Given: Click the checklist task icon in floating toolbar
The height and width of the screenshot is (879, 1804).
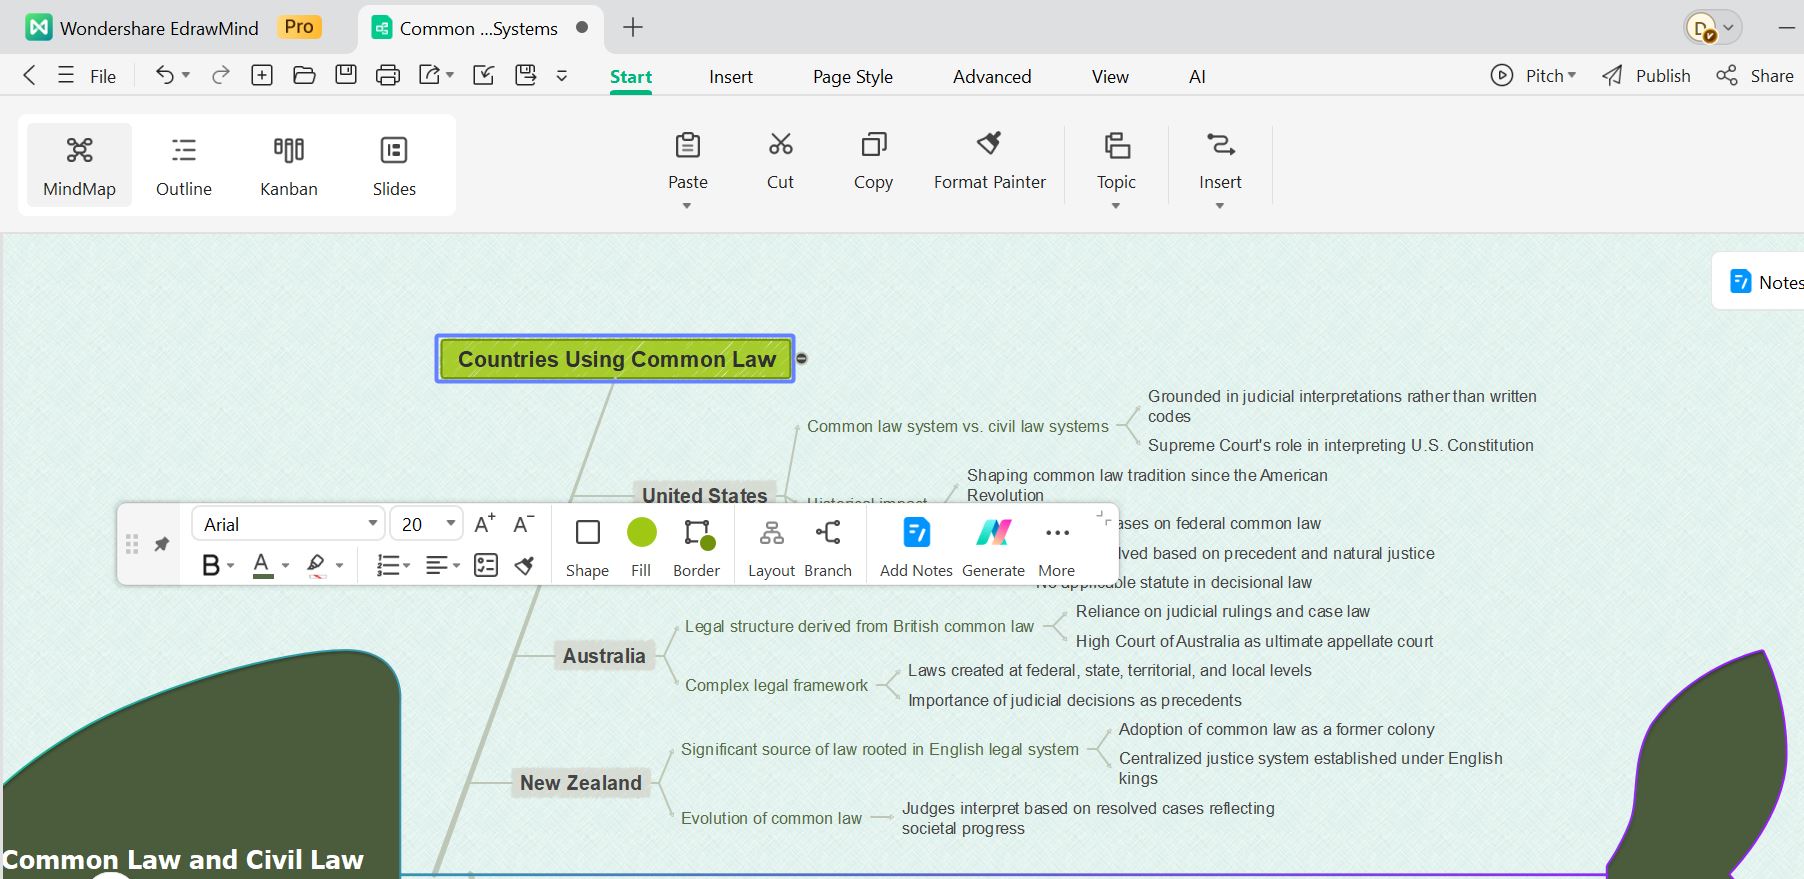Looking at the screenshot, I should (x=486, y=565).
